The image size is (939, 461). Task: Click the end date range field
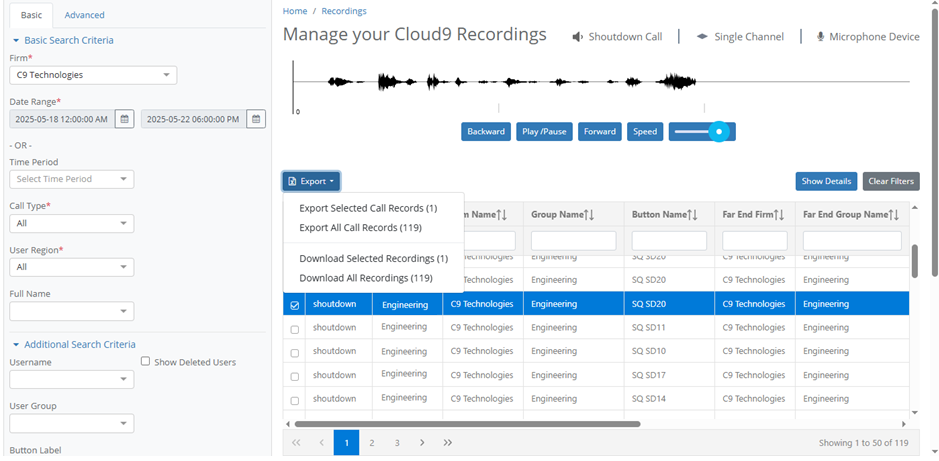(194, 119)
